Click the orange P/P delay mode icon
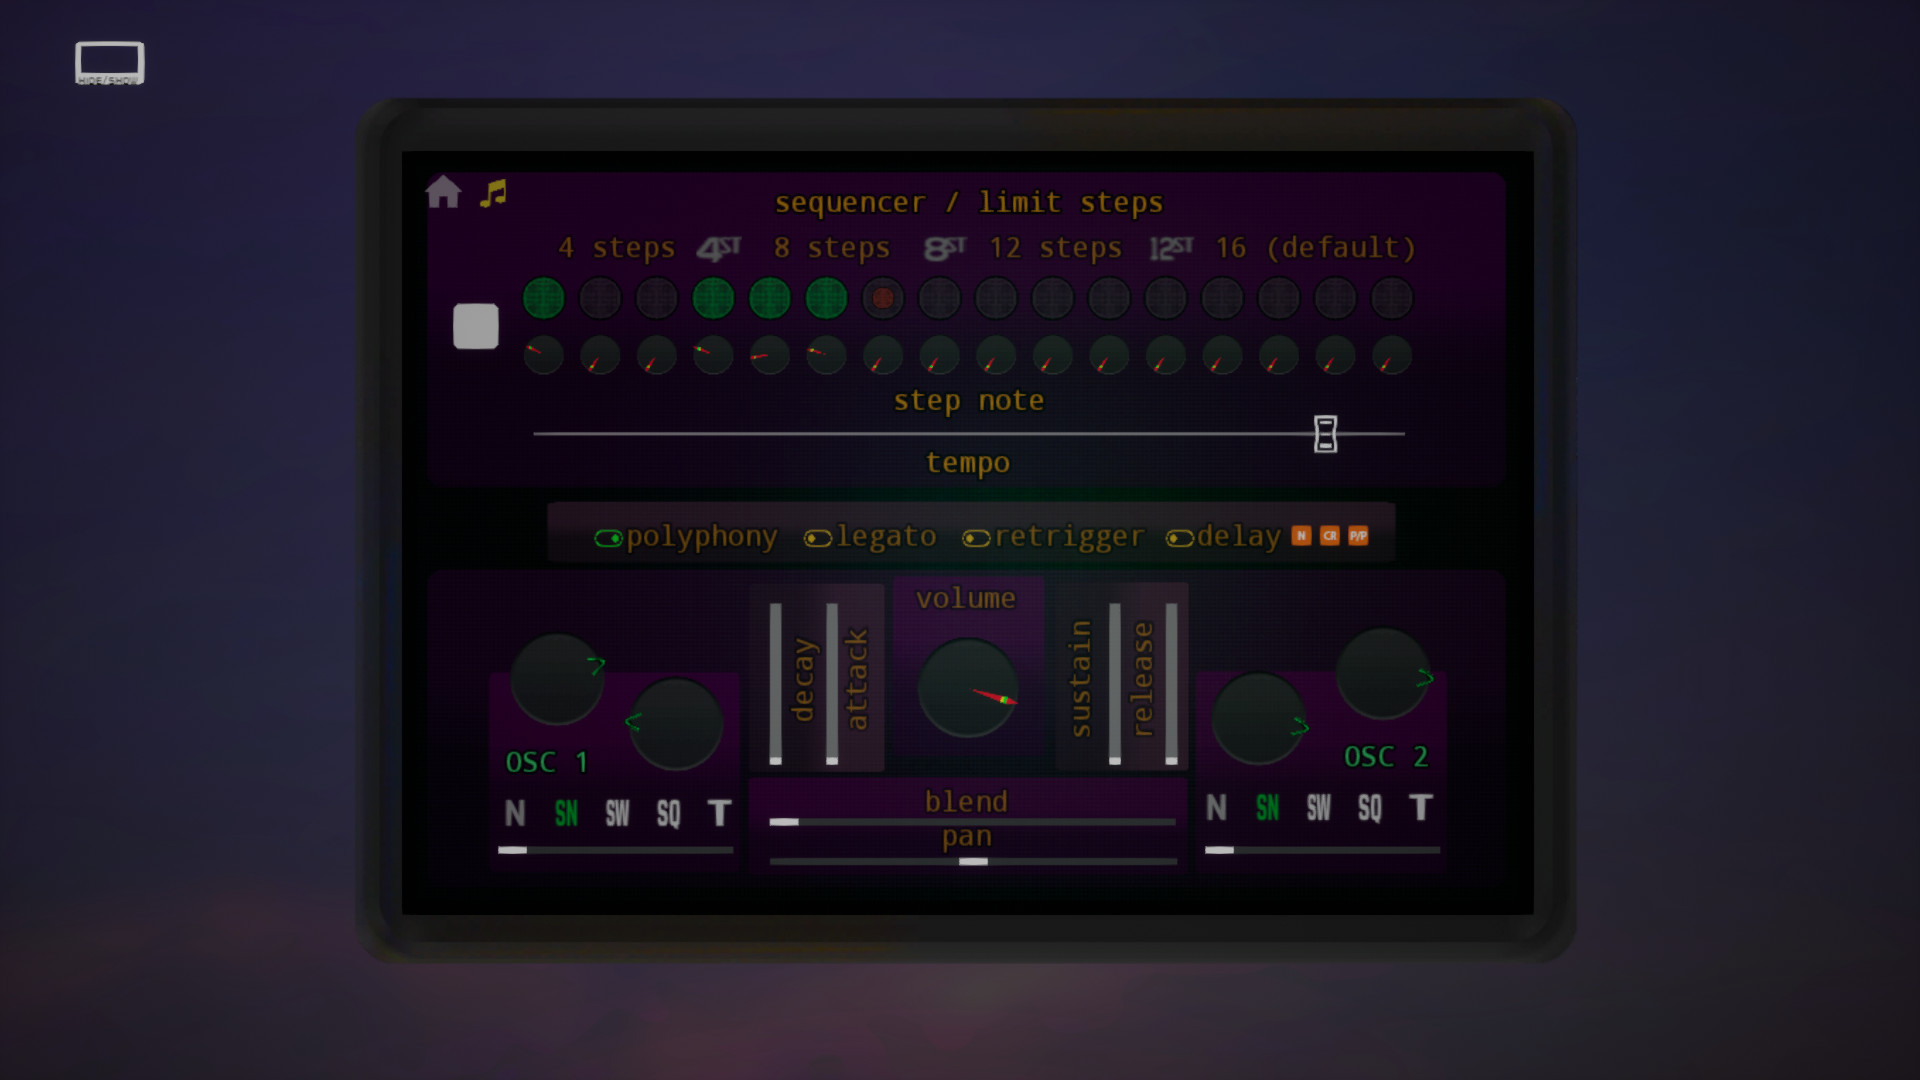Viewport: 1920px width, 1080px height. point(1358,536)
